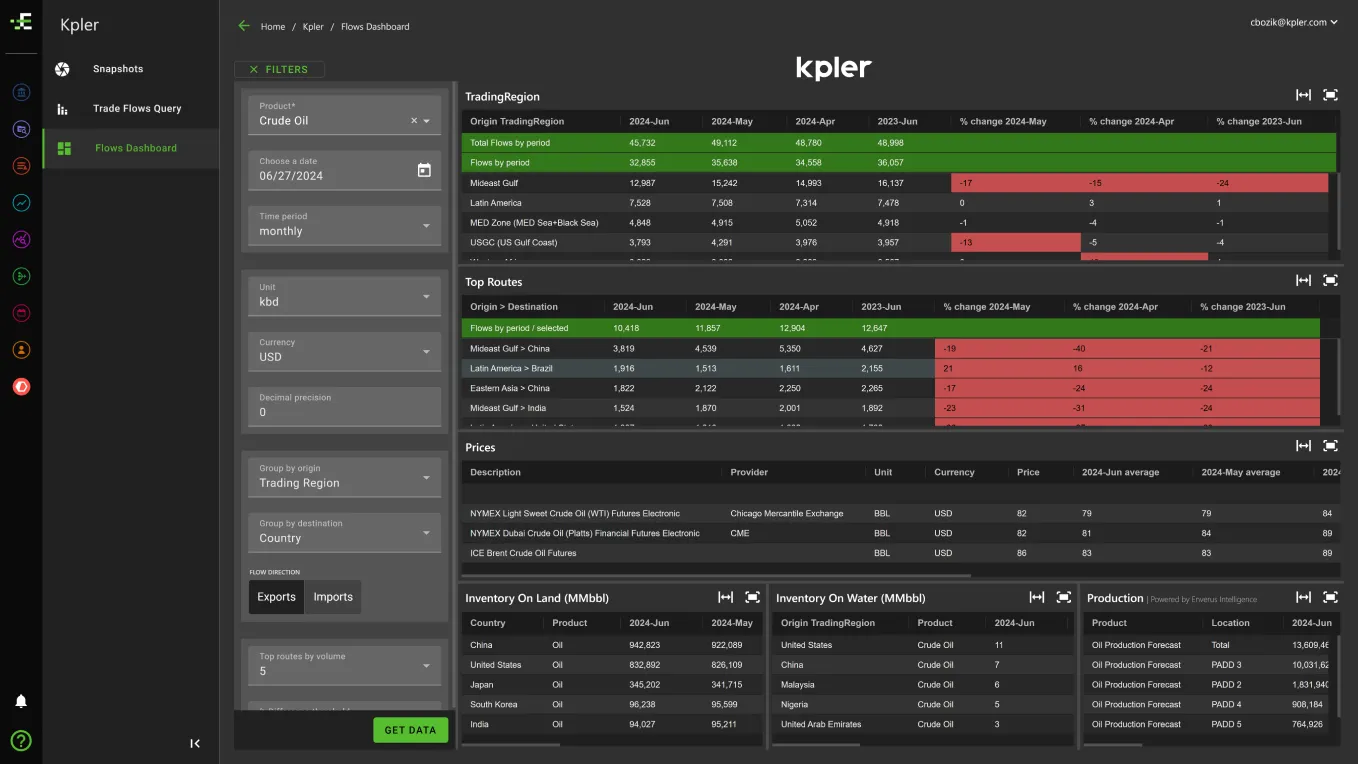This screenshot has height=764, width=1358.
Task: Click the GET DATA button
Action: pos(410,730)
